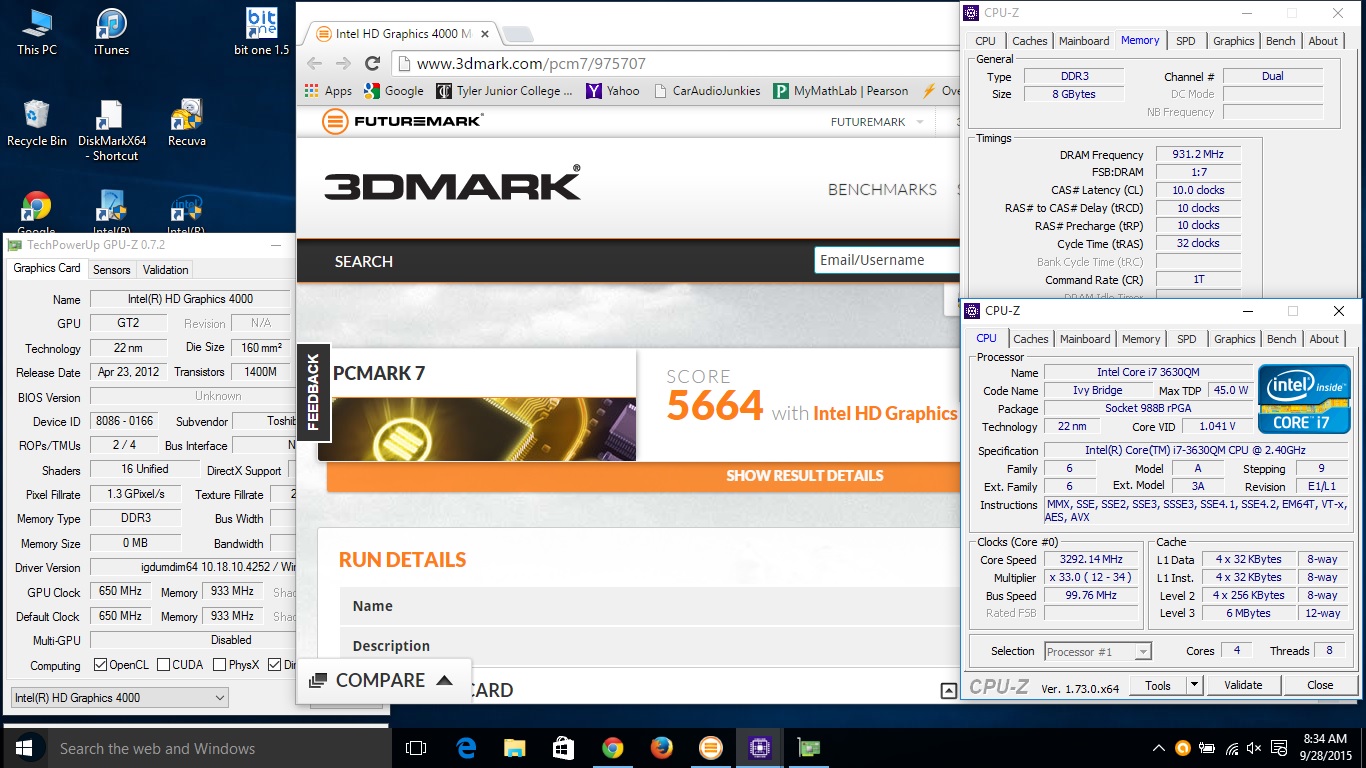Toggle the OpenCL checkbox in GPU-Z
1366x768 pixels.
point(100,665)
